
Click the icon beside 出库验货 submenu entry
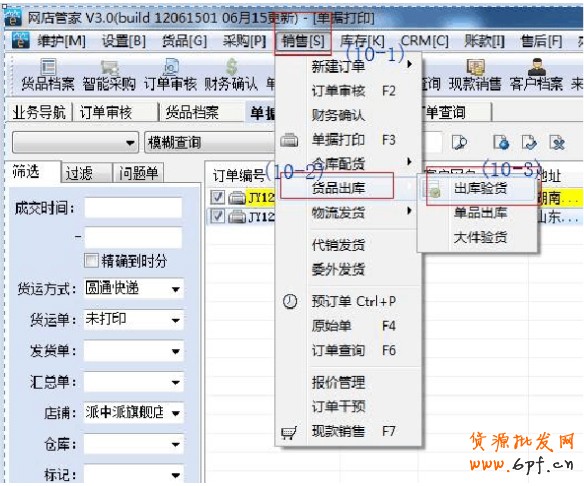click(432, 188)
